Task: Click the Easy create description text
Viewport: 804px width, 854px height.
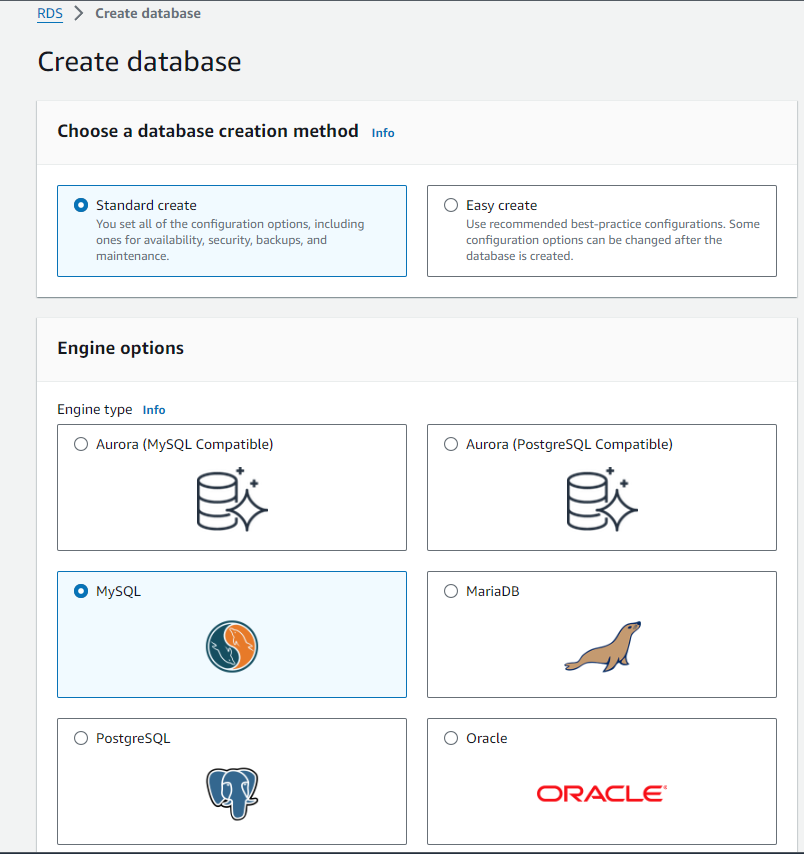Action: pos(612,240)
